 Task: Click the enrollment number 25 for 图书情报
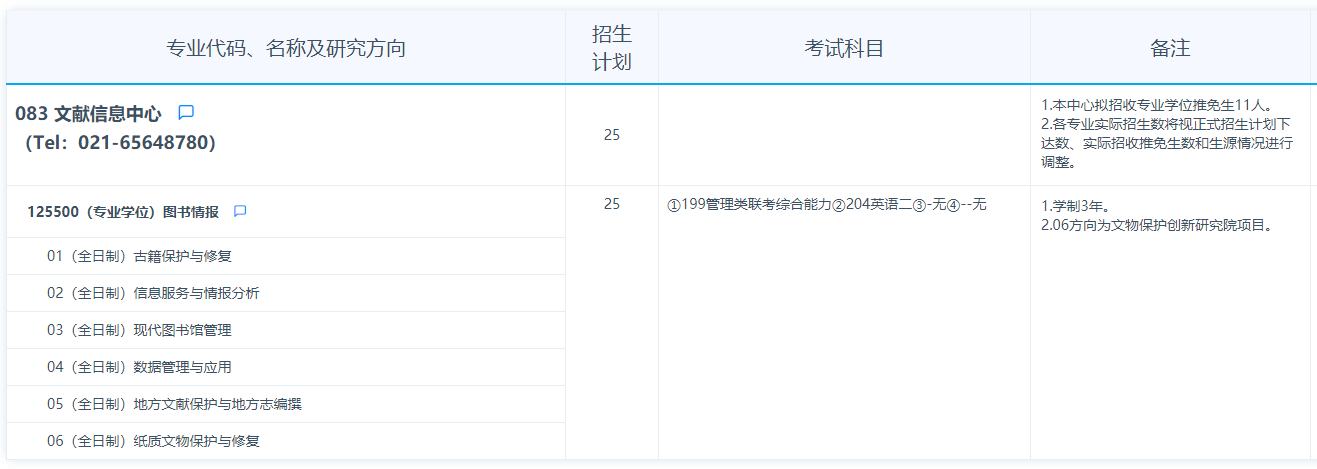pos(612,204)
